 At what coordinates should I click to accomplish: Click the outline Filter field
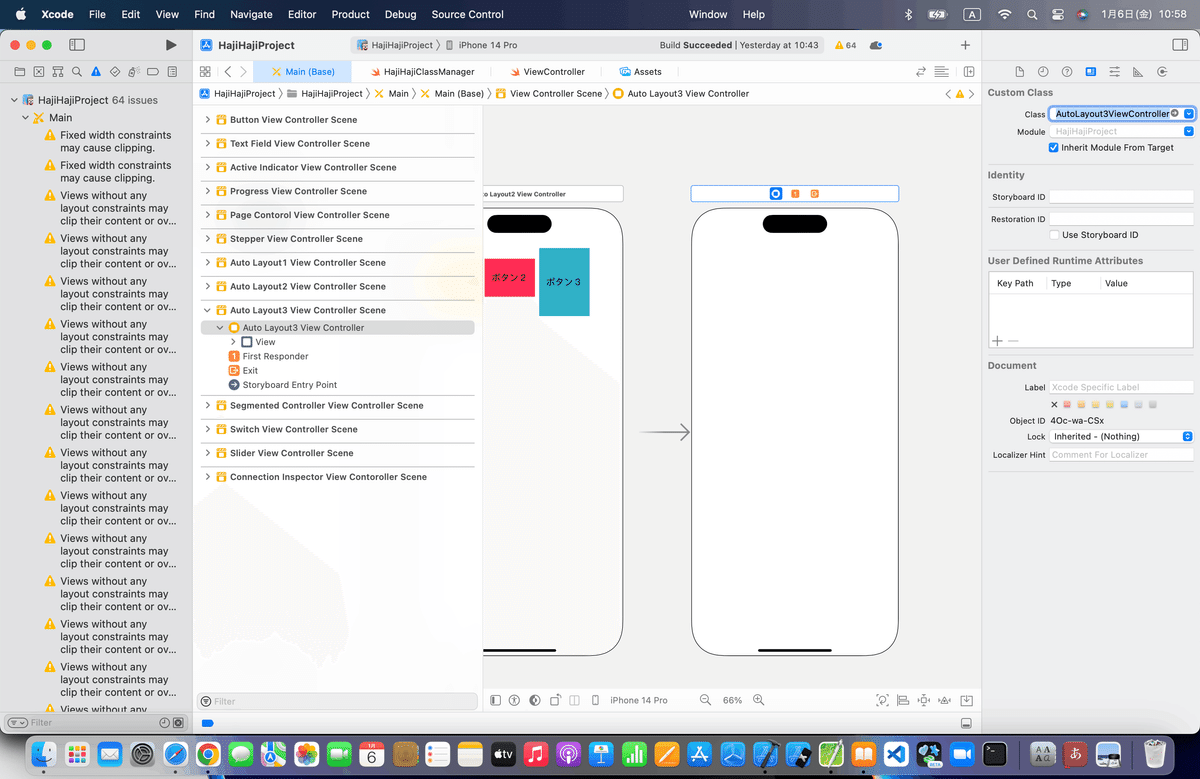[x=337, y=701]
